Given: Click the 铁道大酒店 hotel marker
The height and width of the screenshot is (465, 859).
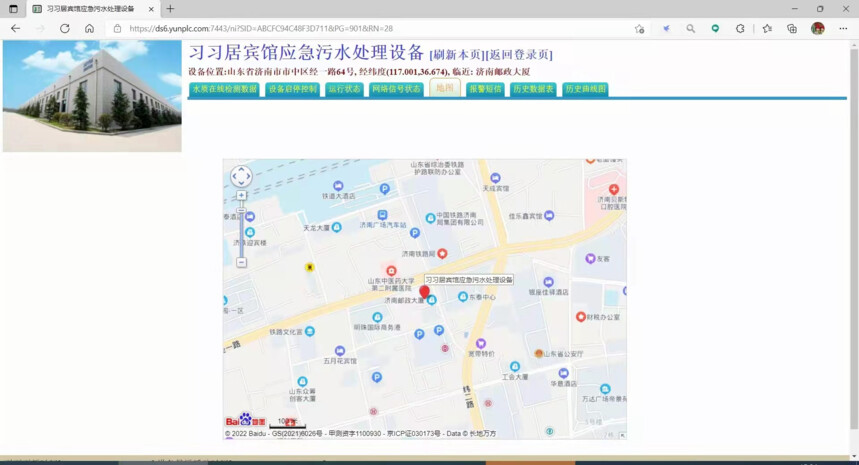Looking at the screenshot, I should pos(338,186).
